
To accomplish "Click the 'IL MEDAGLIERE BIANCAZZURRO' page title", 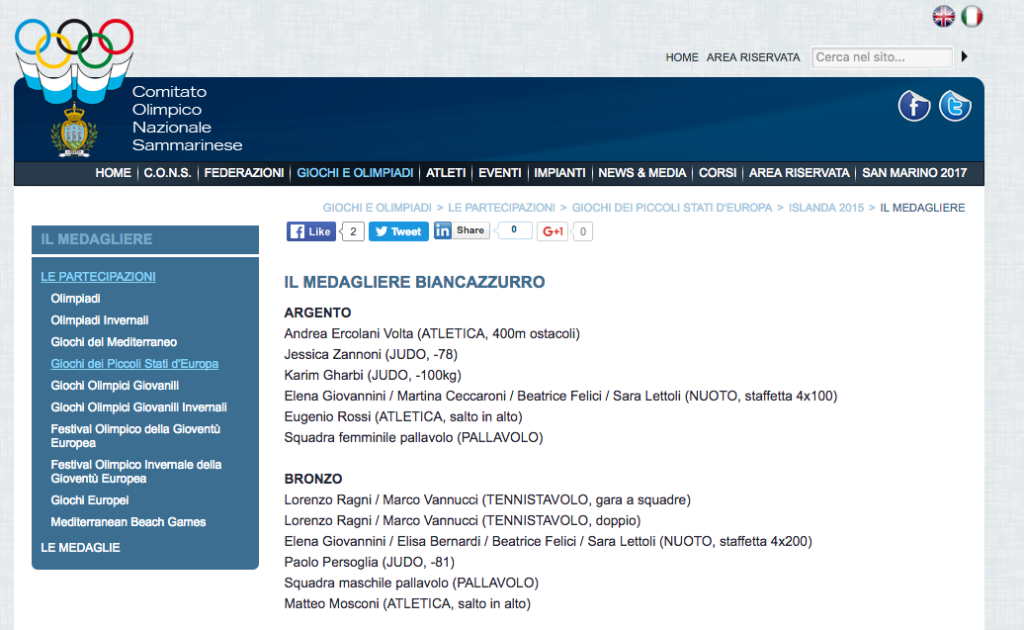I will 414,282.
